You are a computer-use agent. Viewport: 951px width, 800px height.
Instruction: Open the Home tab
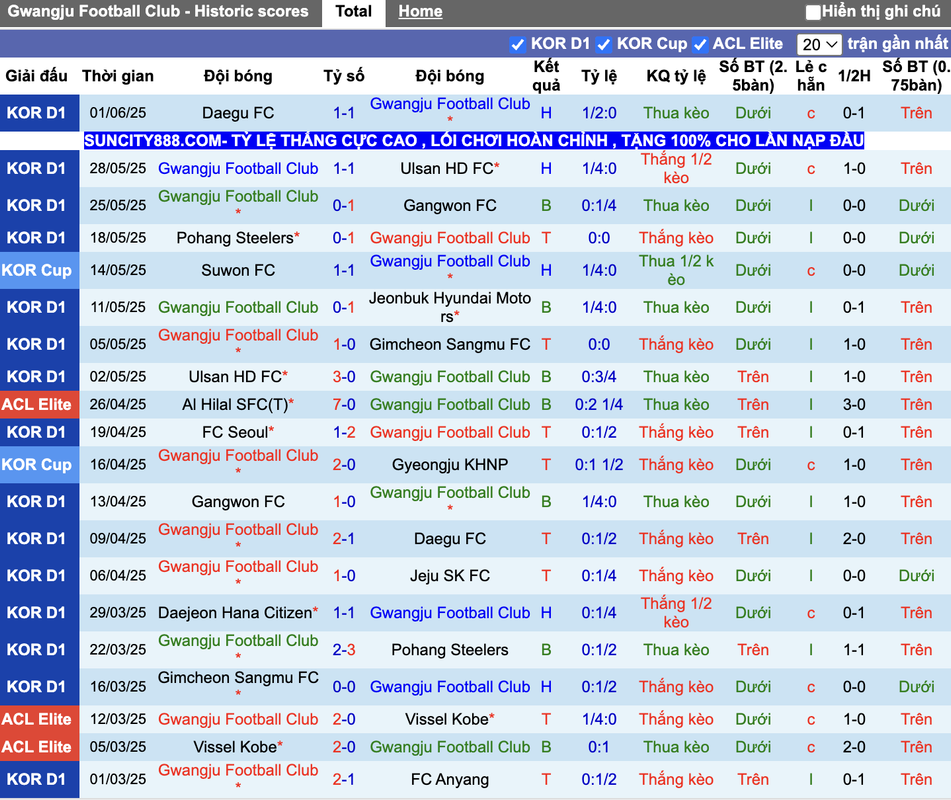pos(420,12)
